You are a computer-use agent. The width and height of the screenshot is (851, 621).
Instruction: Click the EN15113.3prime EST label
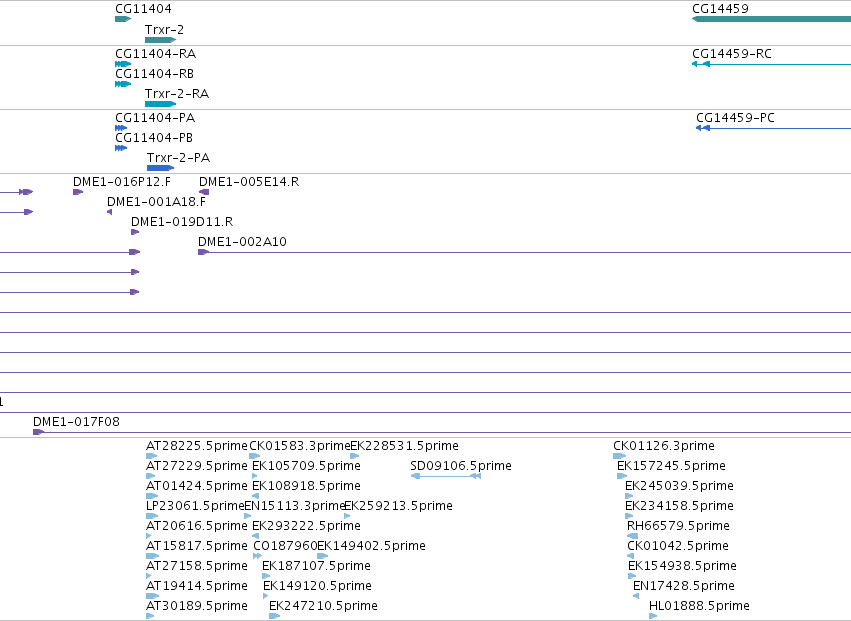click(295, 506)
